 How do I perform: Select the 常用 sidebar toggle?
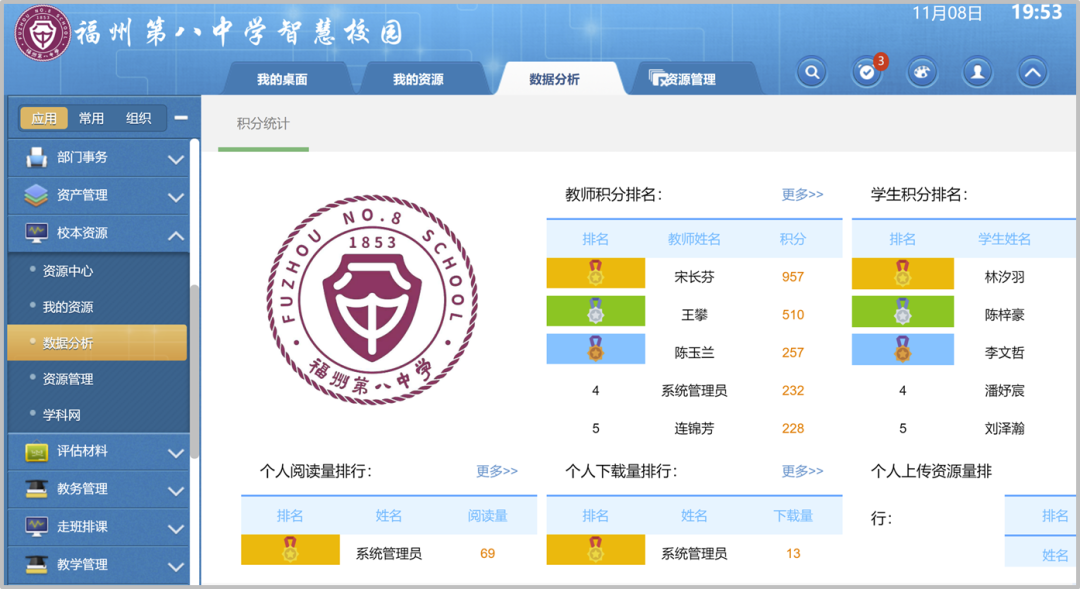[91, 118]
